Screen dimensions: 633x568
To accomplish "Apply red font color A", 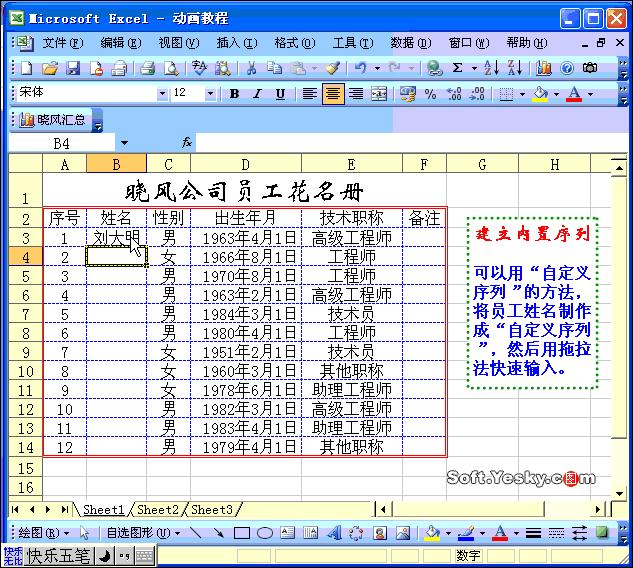I will [x=574, y=94].
